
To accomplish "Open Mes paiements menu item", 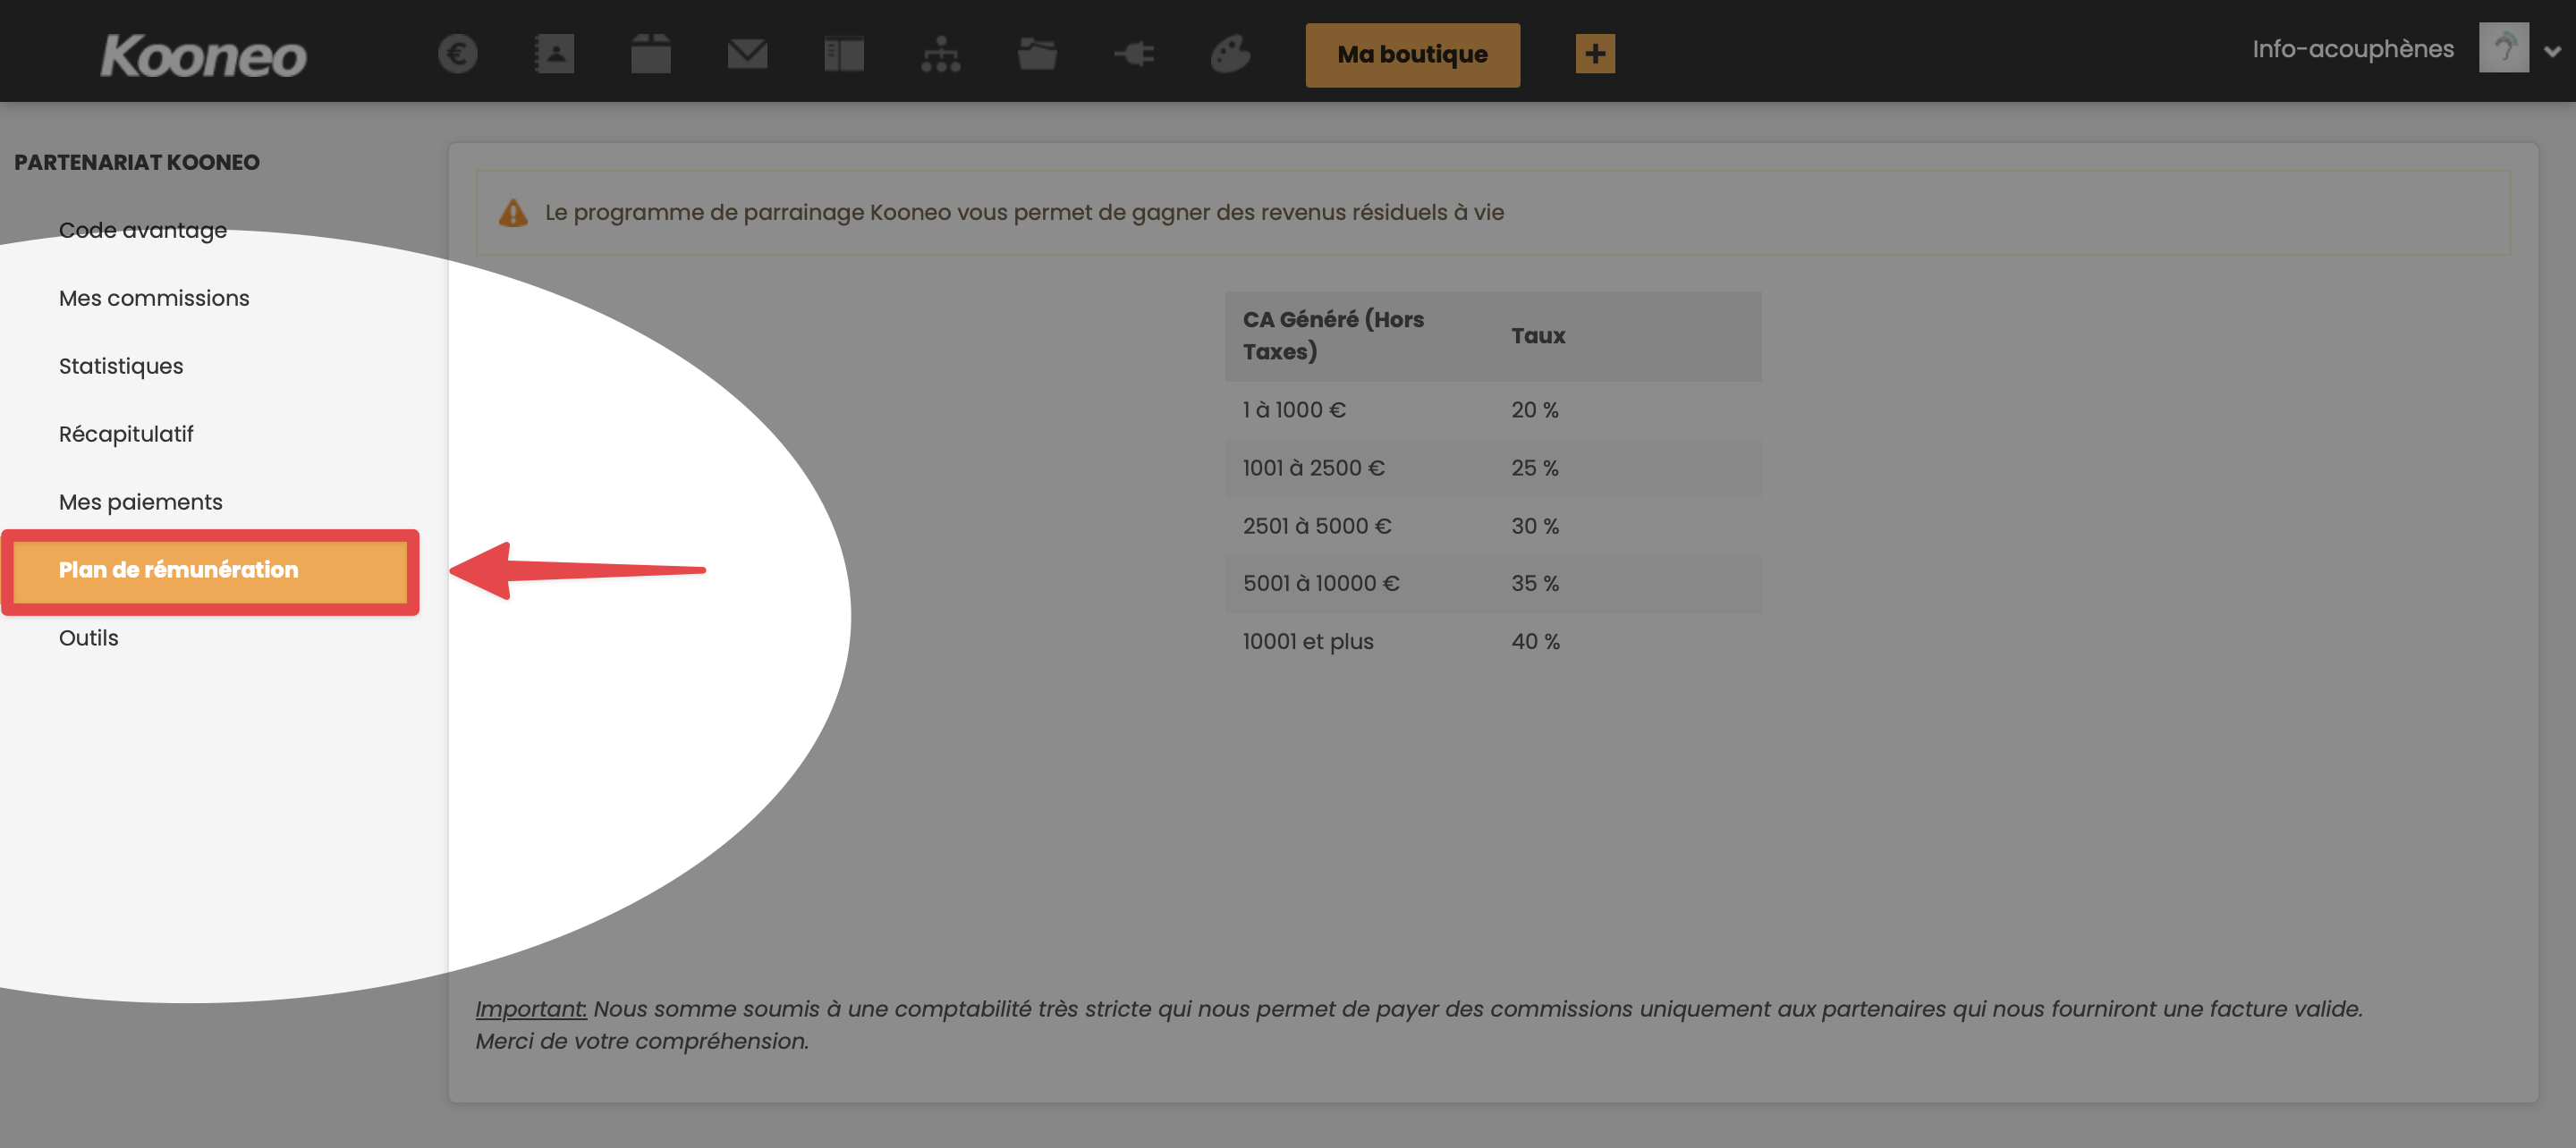I will (141, 502).
